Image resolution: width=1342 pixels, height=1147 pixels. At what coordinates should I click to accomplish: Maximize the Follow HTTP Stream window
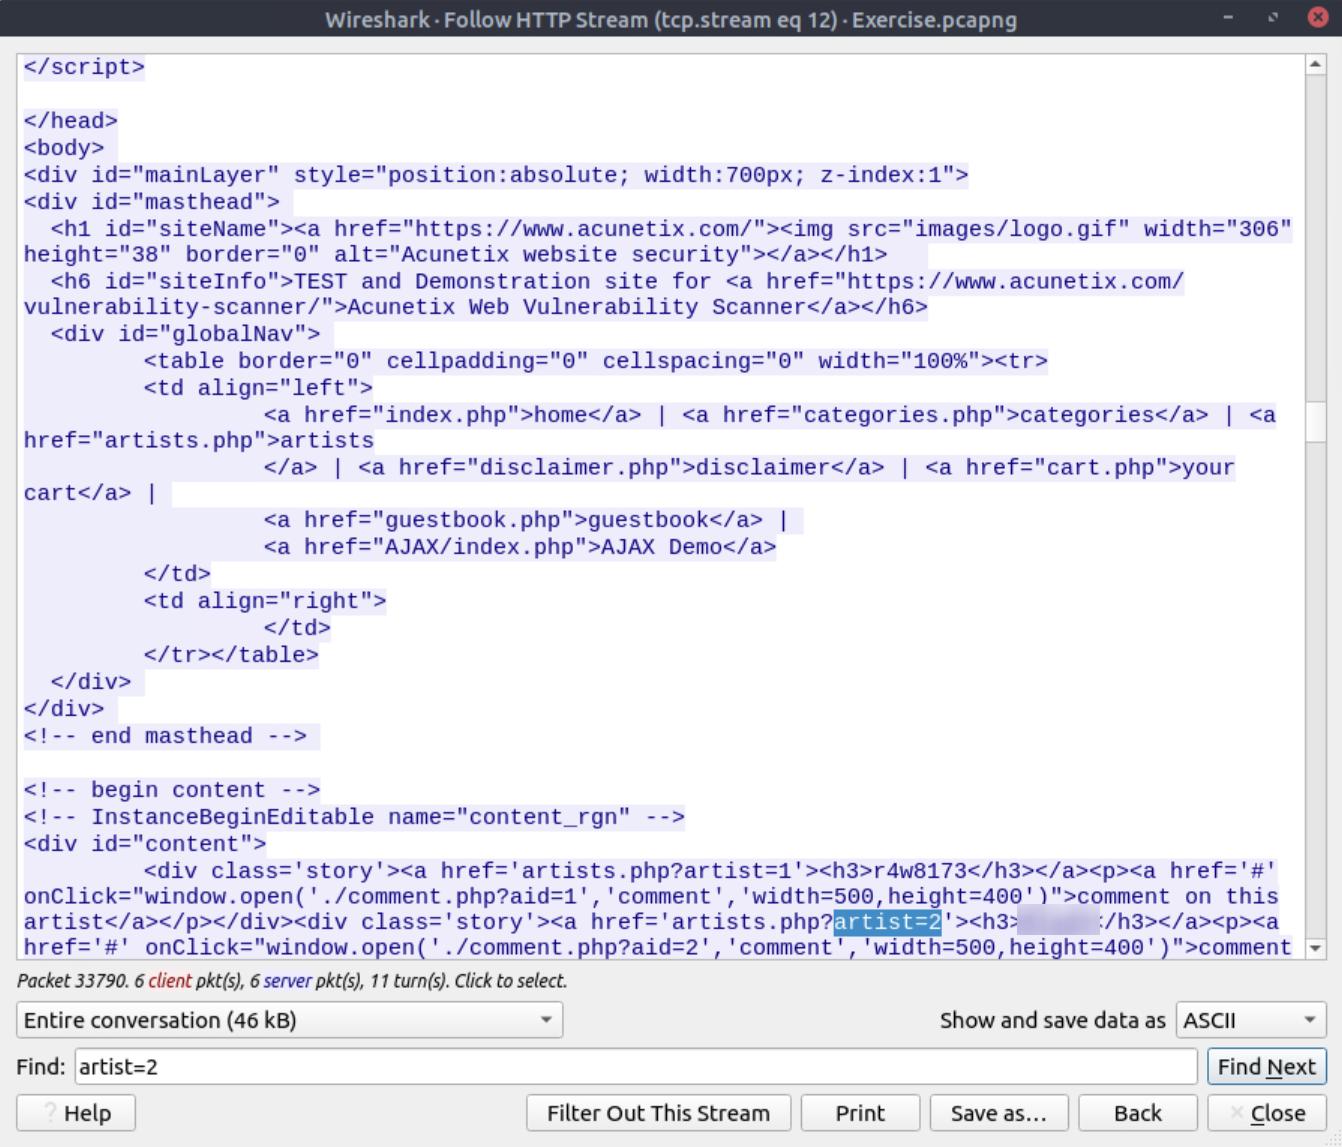[x=1273, y=18]
